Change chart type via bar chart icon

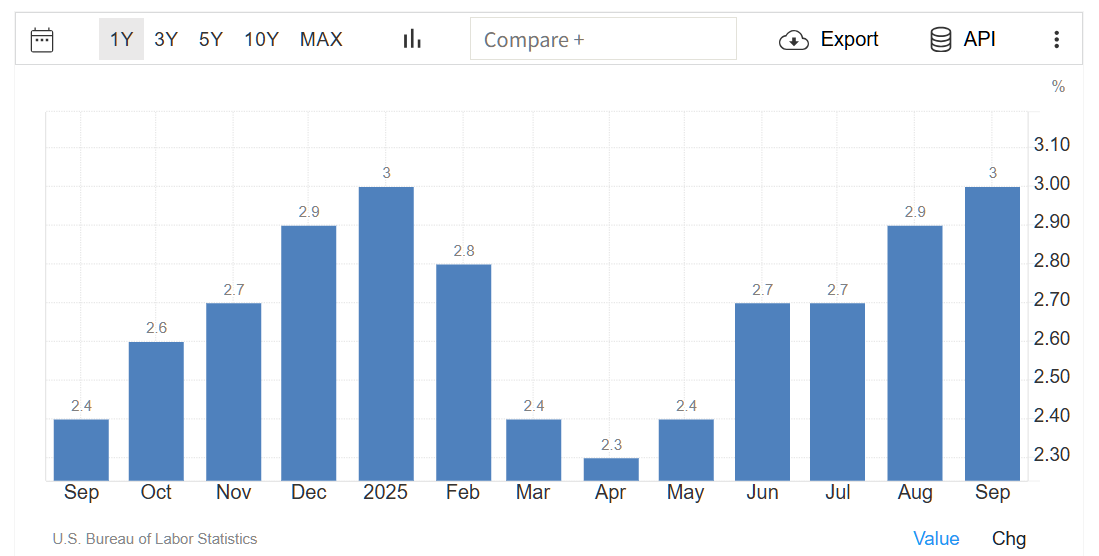click(x=412, y=39)
